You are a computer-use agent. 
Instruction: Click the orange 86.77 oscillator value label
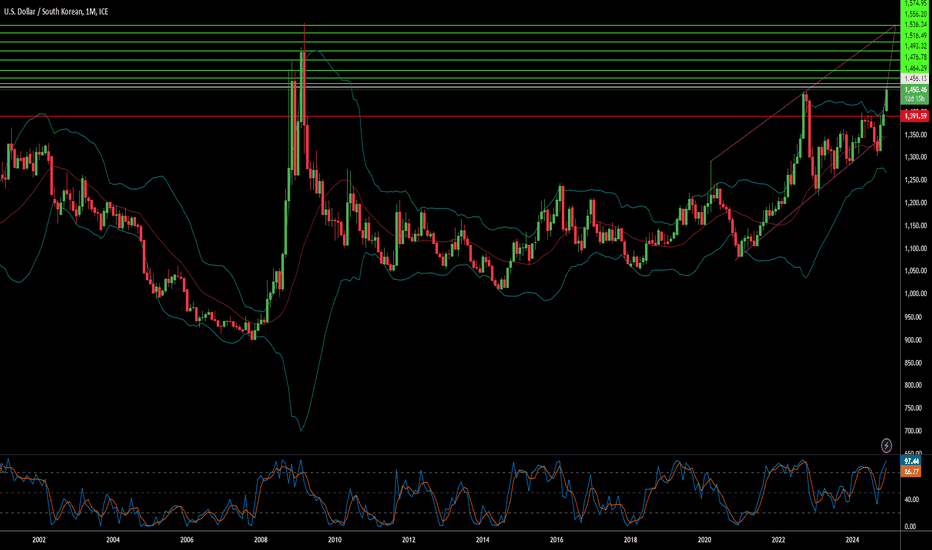tap(911, 472)
